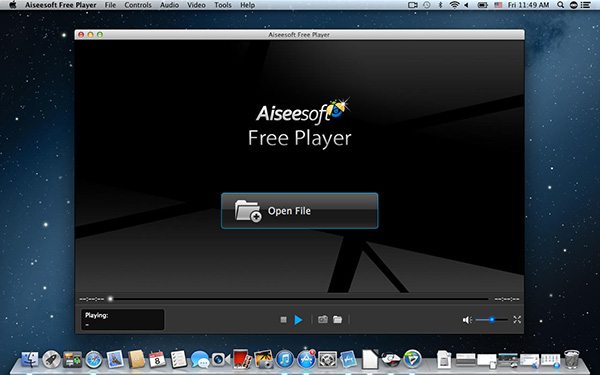Stop playback with the square stop button

(x=284, y=320)
